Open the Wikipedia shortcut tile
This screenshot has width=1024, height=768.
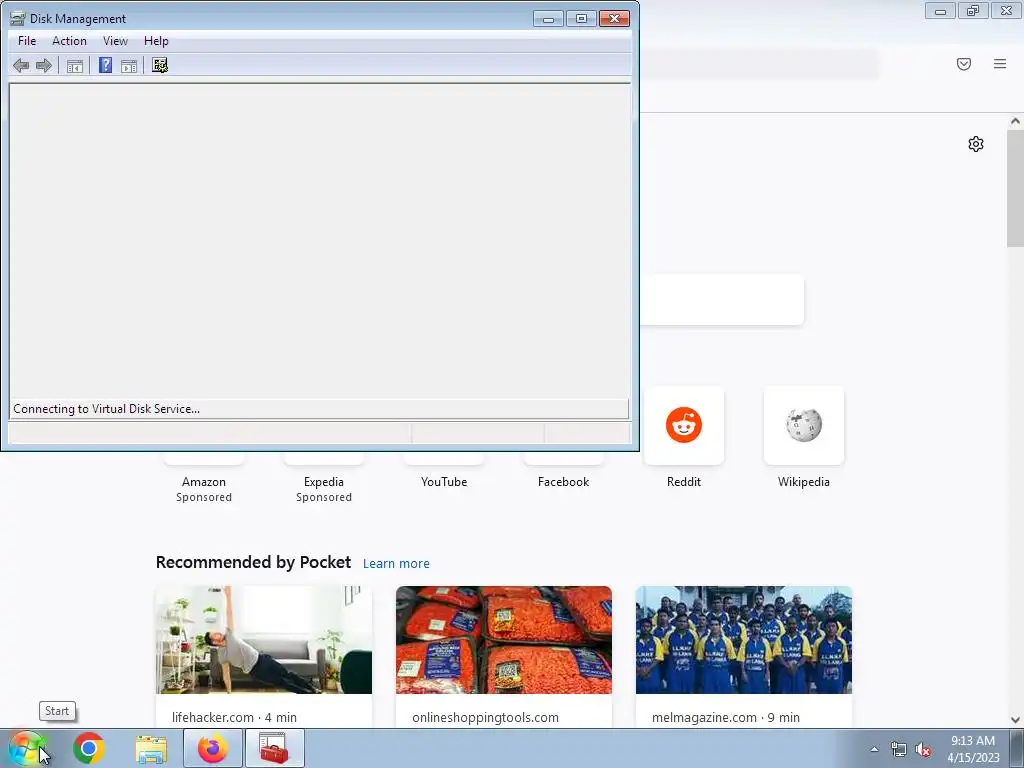(x=804, y=425)
